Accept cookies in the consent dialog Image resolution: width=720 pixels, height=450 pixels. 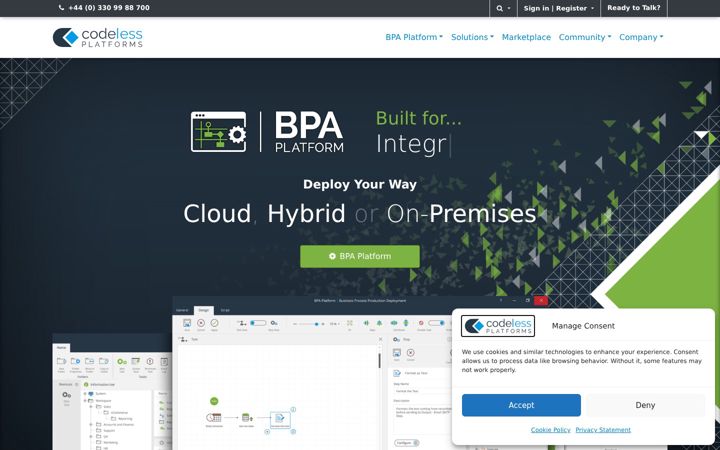point(521,405)
